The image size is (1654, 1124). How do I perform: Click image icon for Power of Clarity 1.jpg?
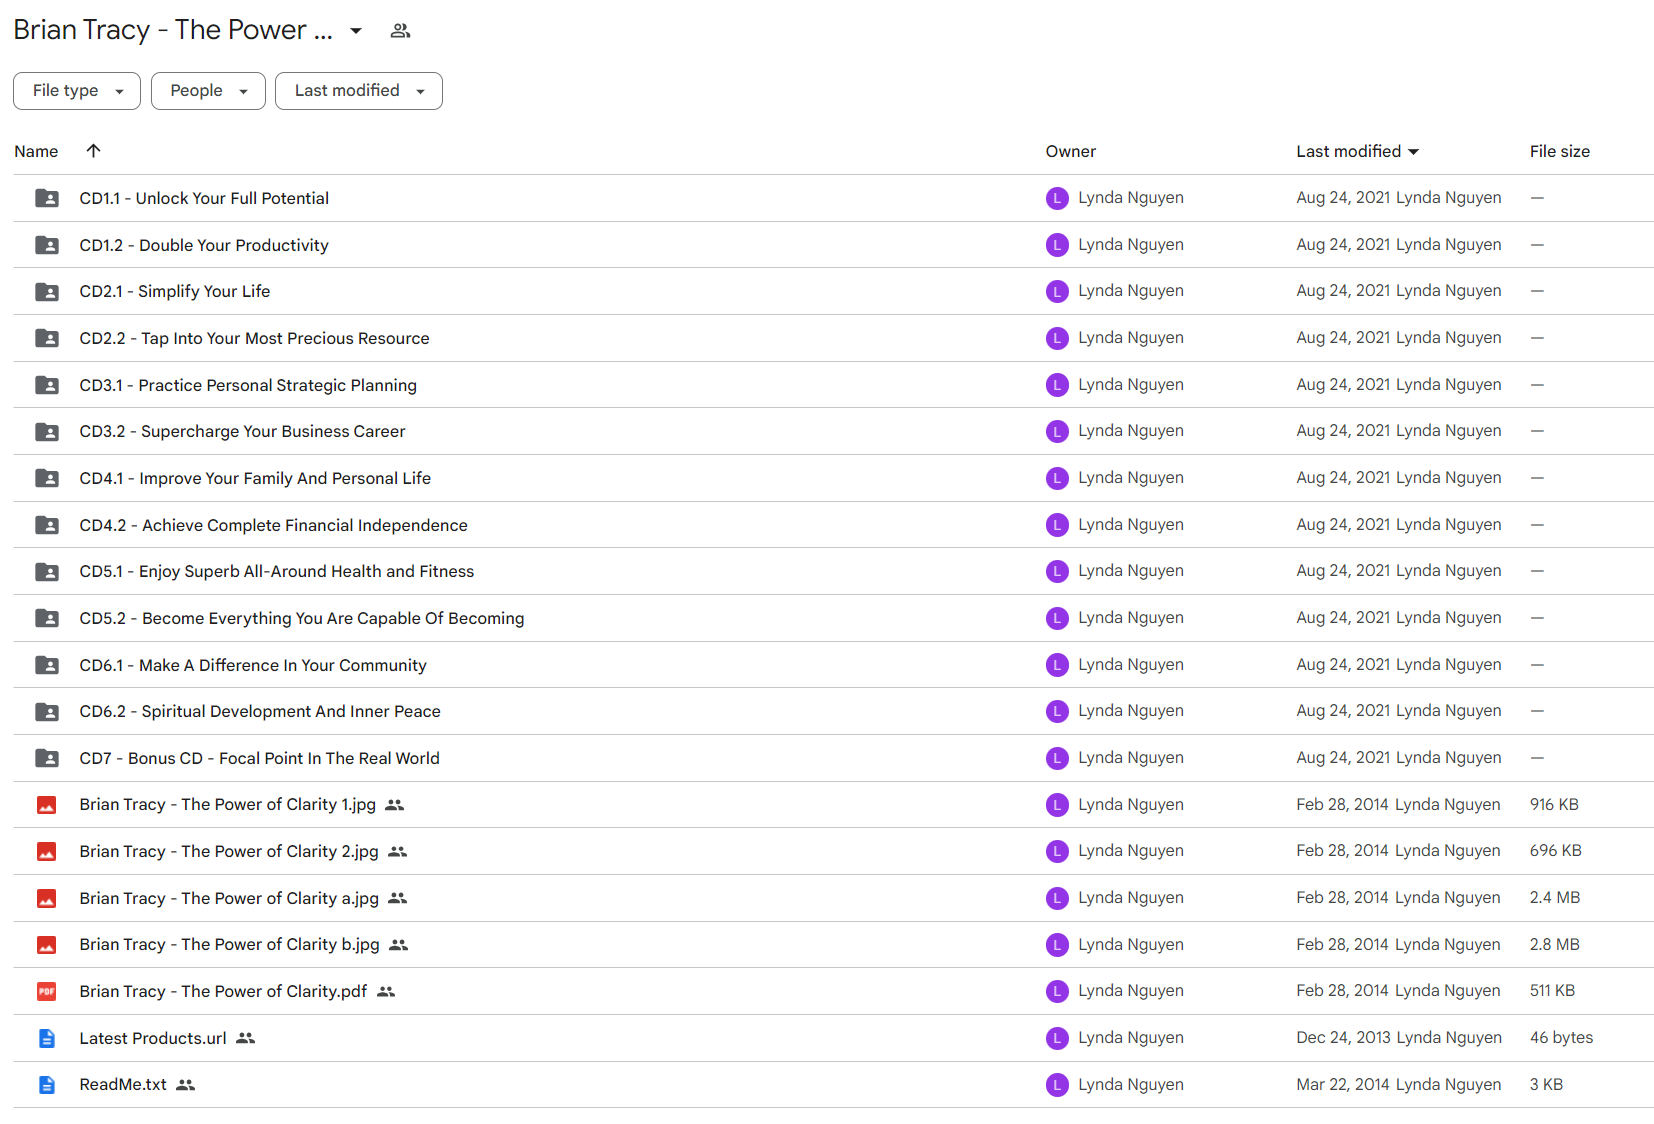pyautogui.click(x=47, y=805)
